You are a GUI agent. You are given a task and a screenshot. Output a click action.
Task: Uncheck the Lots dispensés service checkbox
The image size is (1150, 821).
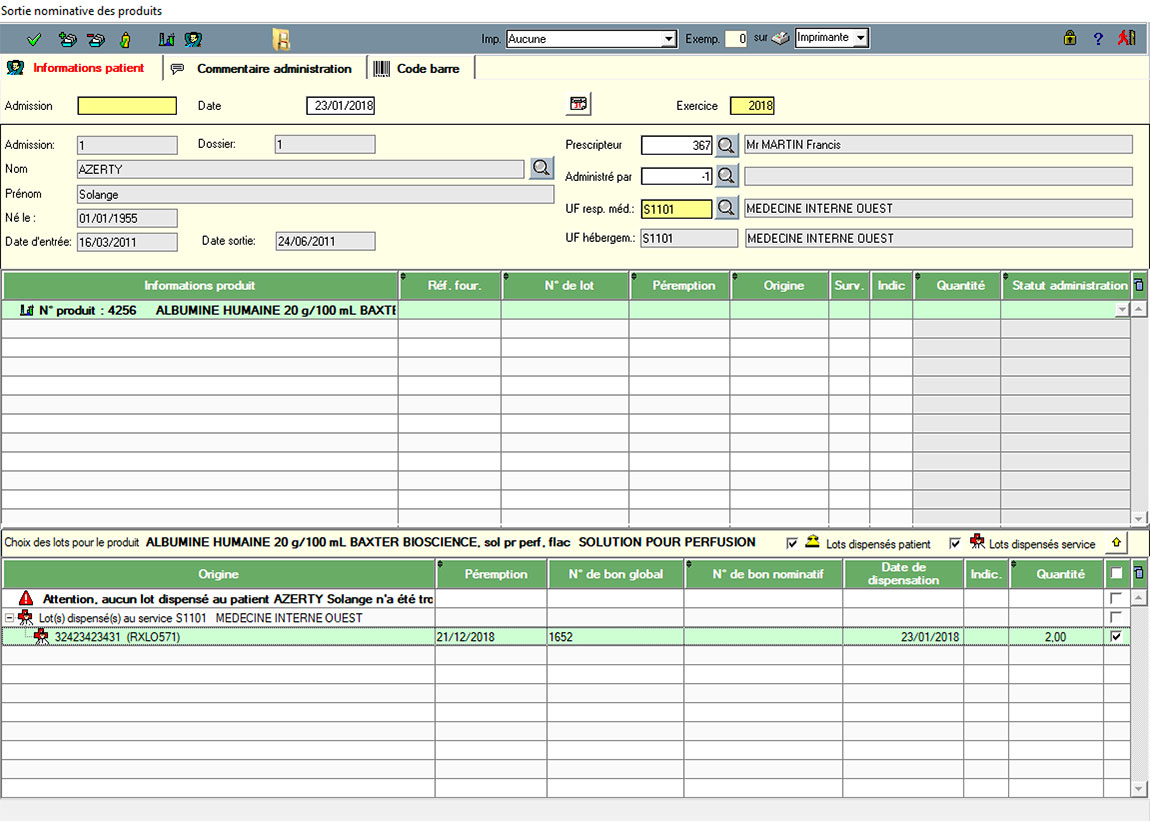coord(956,543)
